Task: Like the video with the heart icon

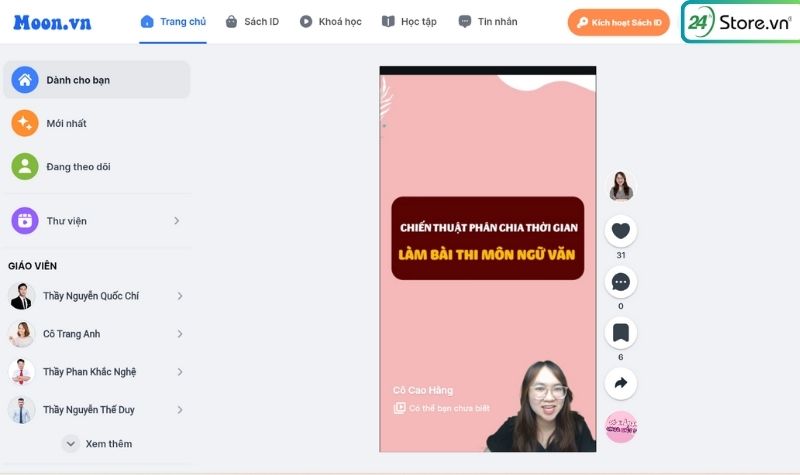Action: 620,231
